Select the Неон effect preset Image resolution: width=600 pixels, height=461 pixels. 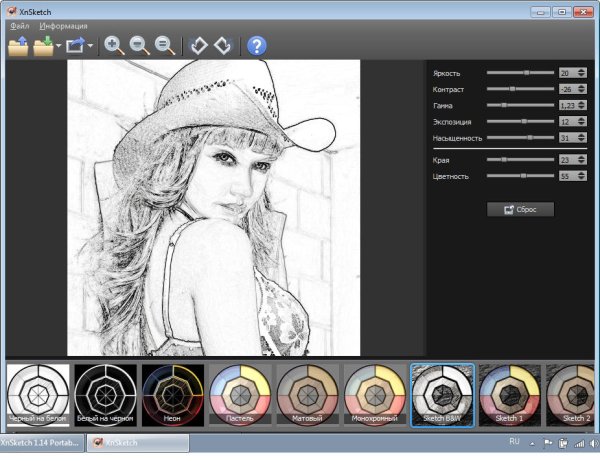coord(173,394)
